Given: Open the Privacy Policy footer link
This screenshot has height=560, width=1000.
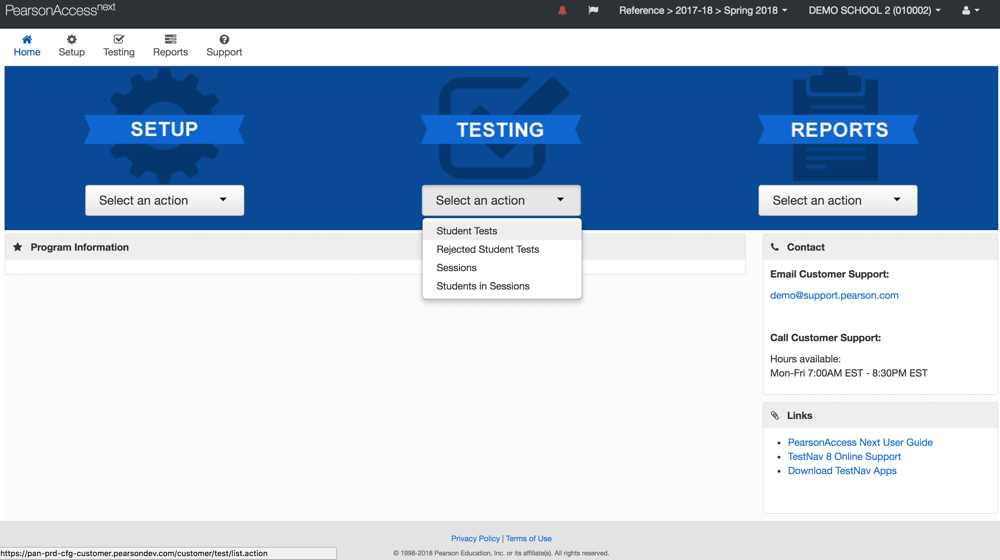Looking at the screenshot, I should pyautogui.click(x=475, y=539).
